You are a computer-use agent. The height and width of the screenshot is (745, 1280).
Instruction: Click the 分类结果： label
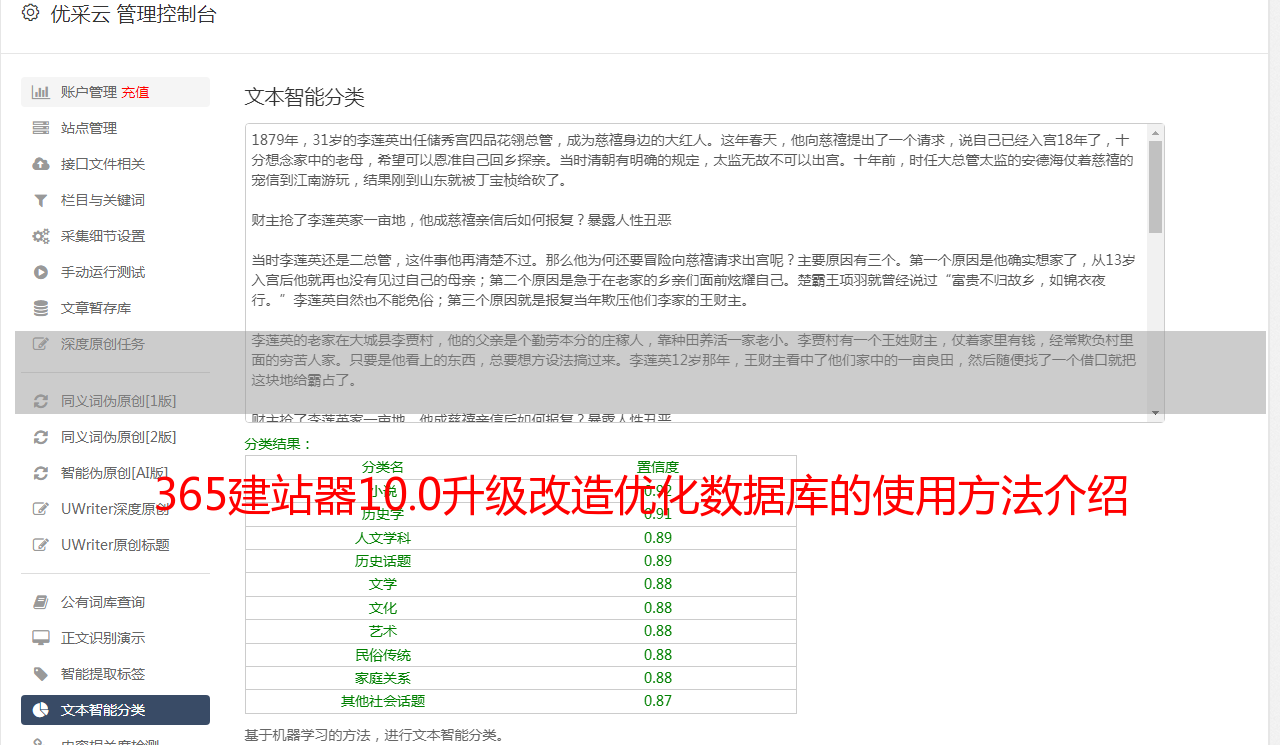click(x=279, y=444)
